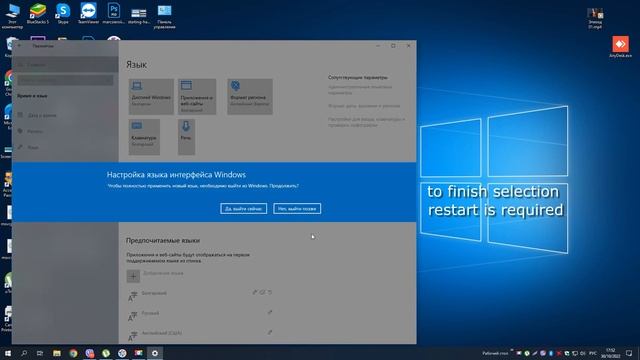Click Bluetooth icon in system tray

[551, 353]
